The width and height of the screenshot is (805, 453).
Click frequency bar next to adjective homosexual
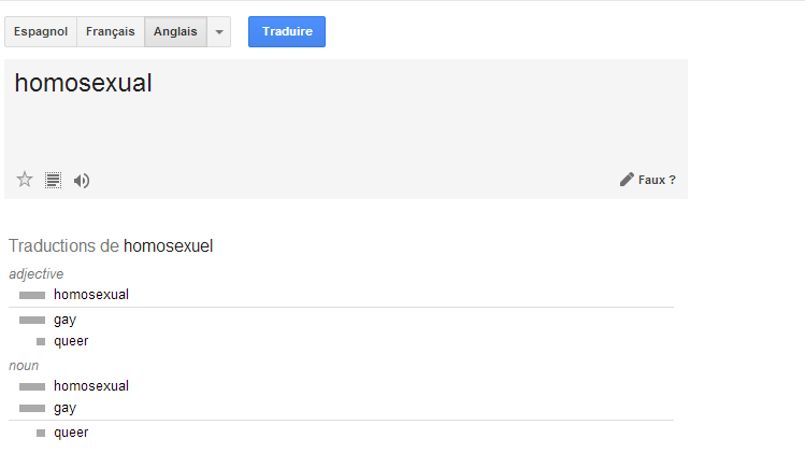32,295
